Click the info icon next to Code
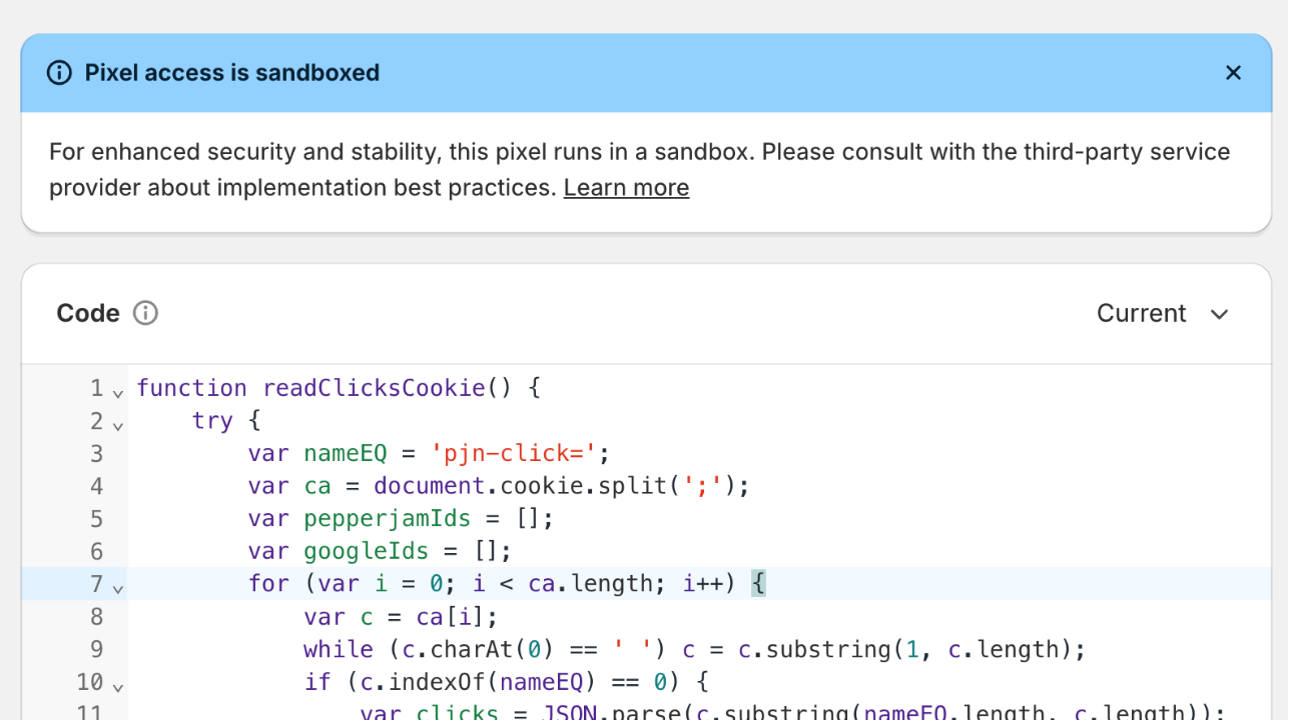This screenshot has height=724, width=1292. (x=146, y=313)
